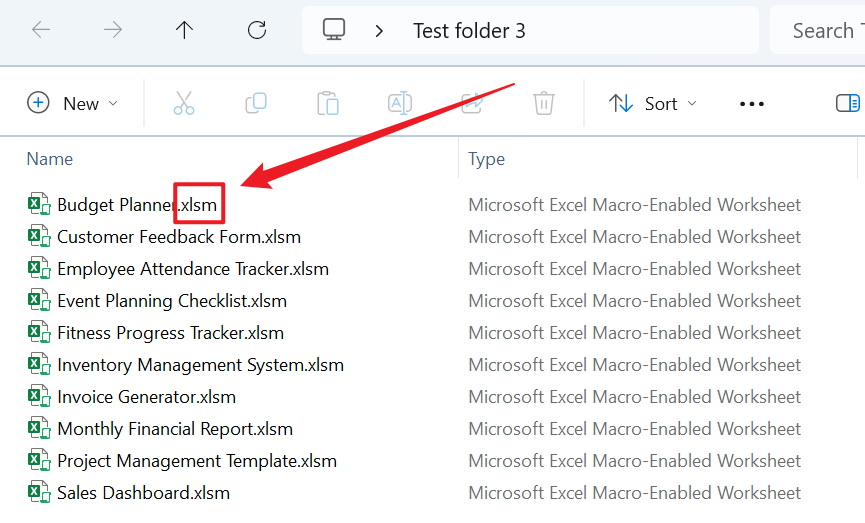865x523 pixels.
Task: Refresh the current folder view
Action: click(257, 30)
